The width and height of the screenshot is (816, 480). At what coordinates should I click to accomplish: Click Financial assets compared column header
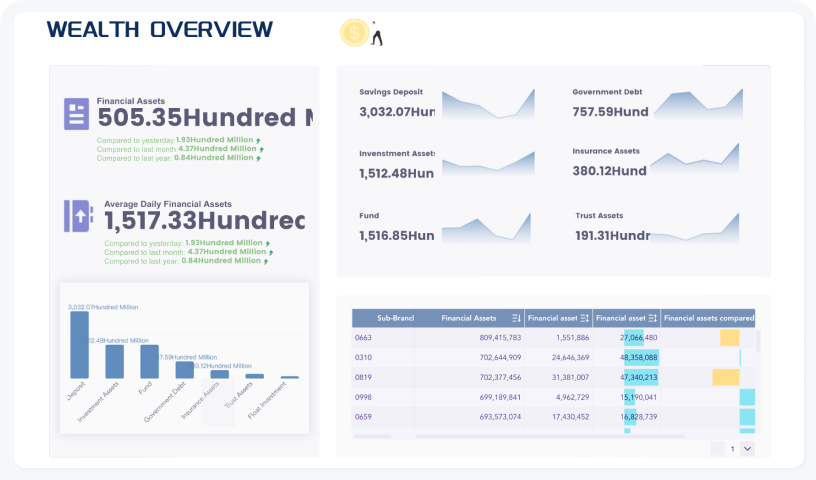coord(708,318)
